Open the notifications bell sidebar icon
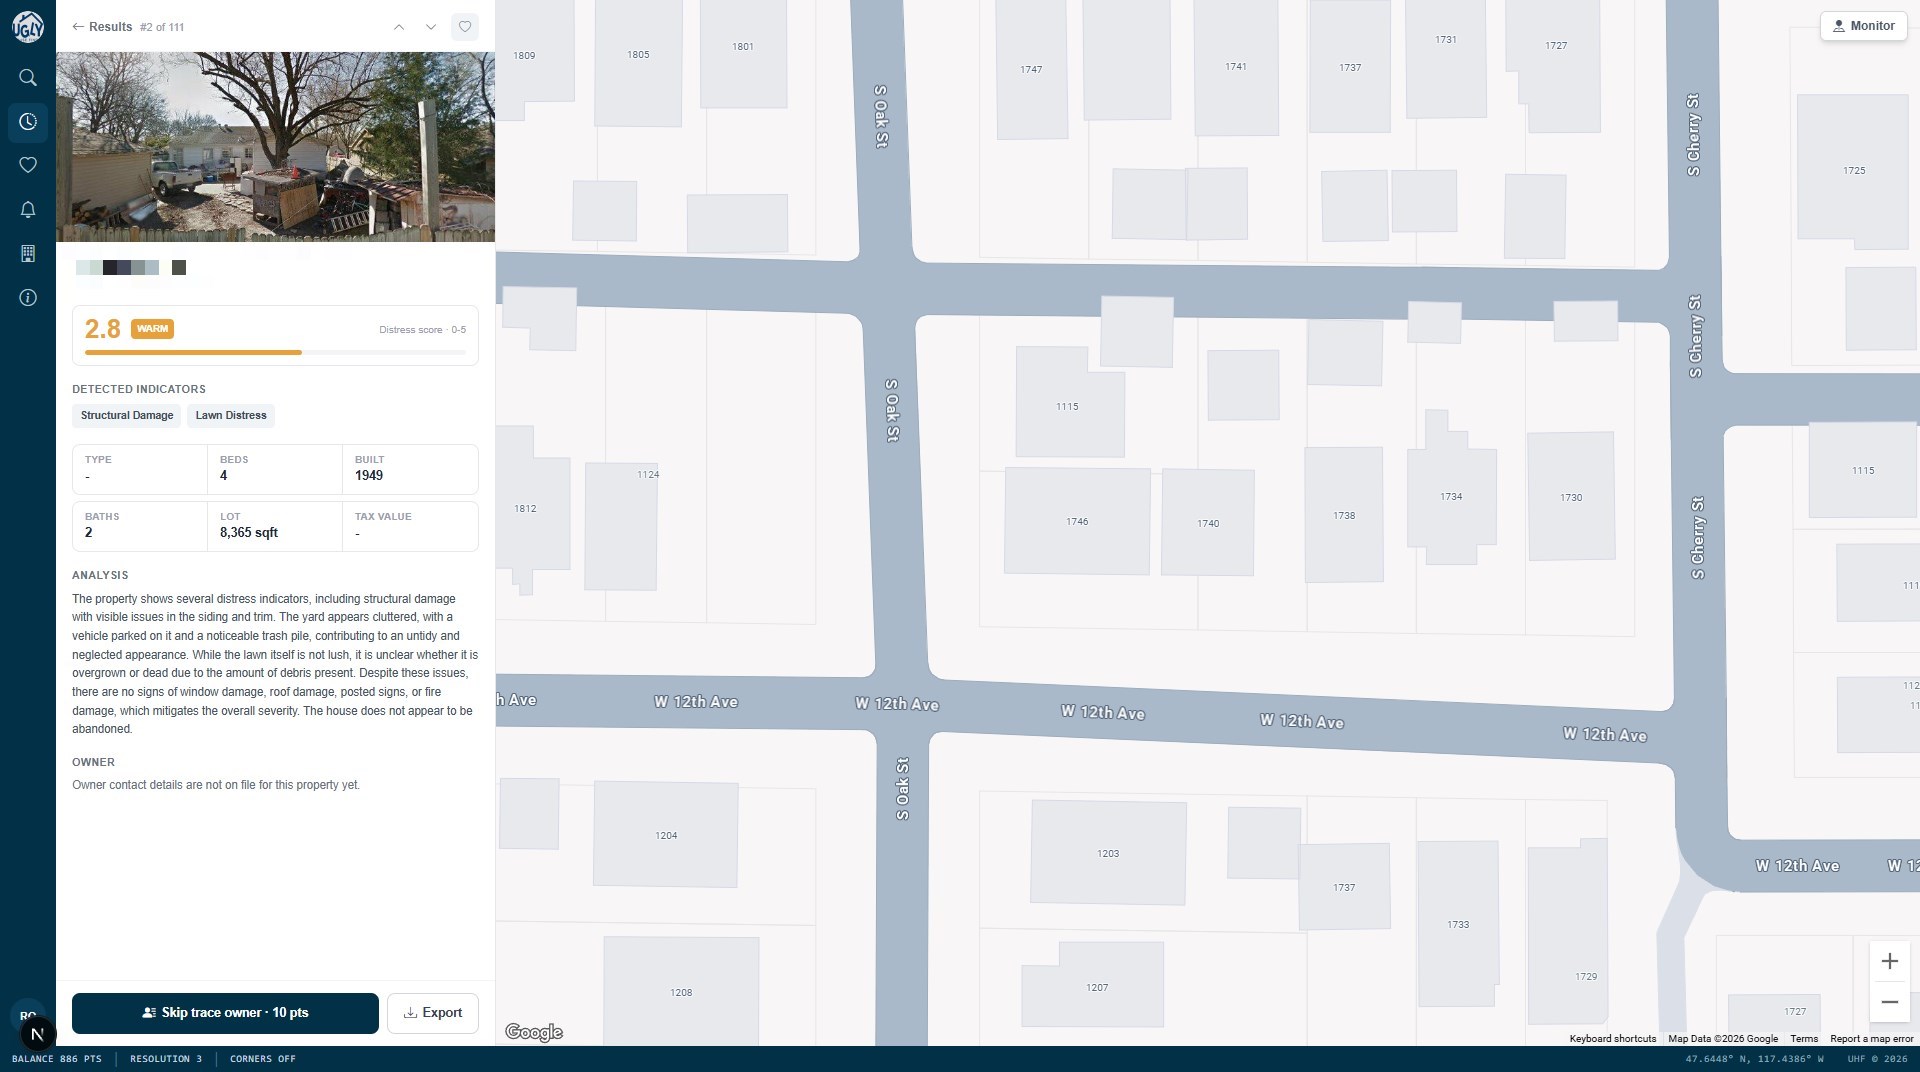 click(28, 209)
